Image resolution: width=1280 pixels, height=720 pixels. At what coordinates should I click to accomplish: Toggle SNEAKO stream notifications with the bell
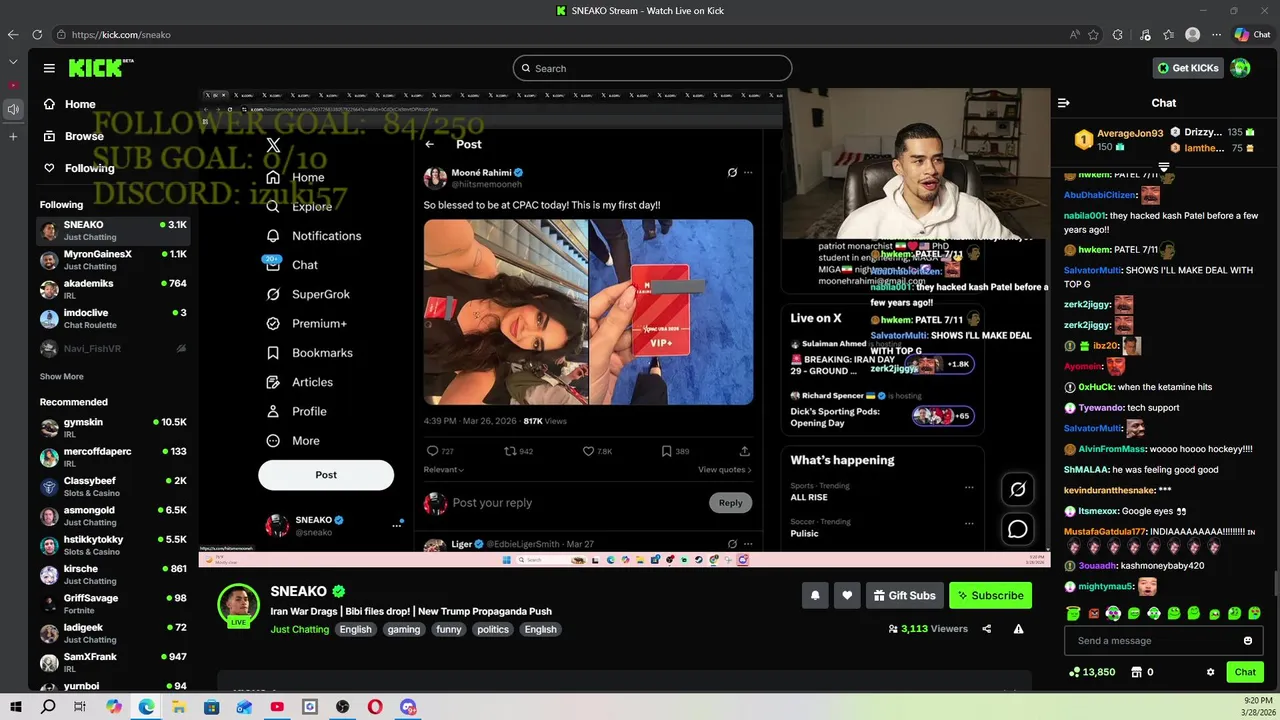click(x=815, y=595)
